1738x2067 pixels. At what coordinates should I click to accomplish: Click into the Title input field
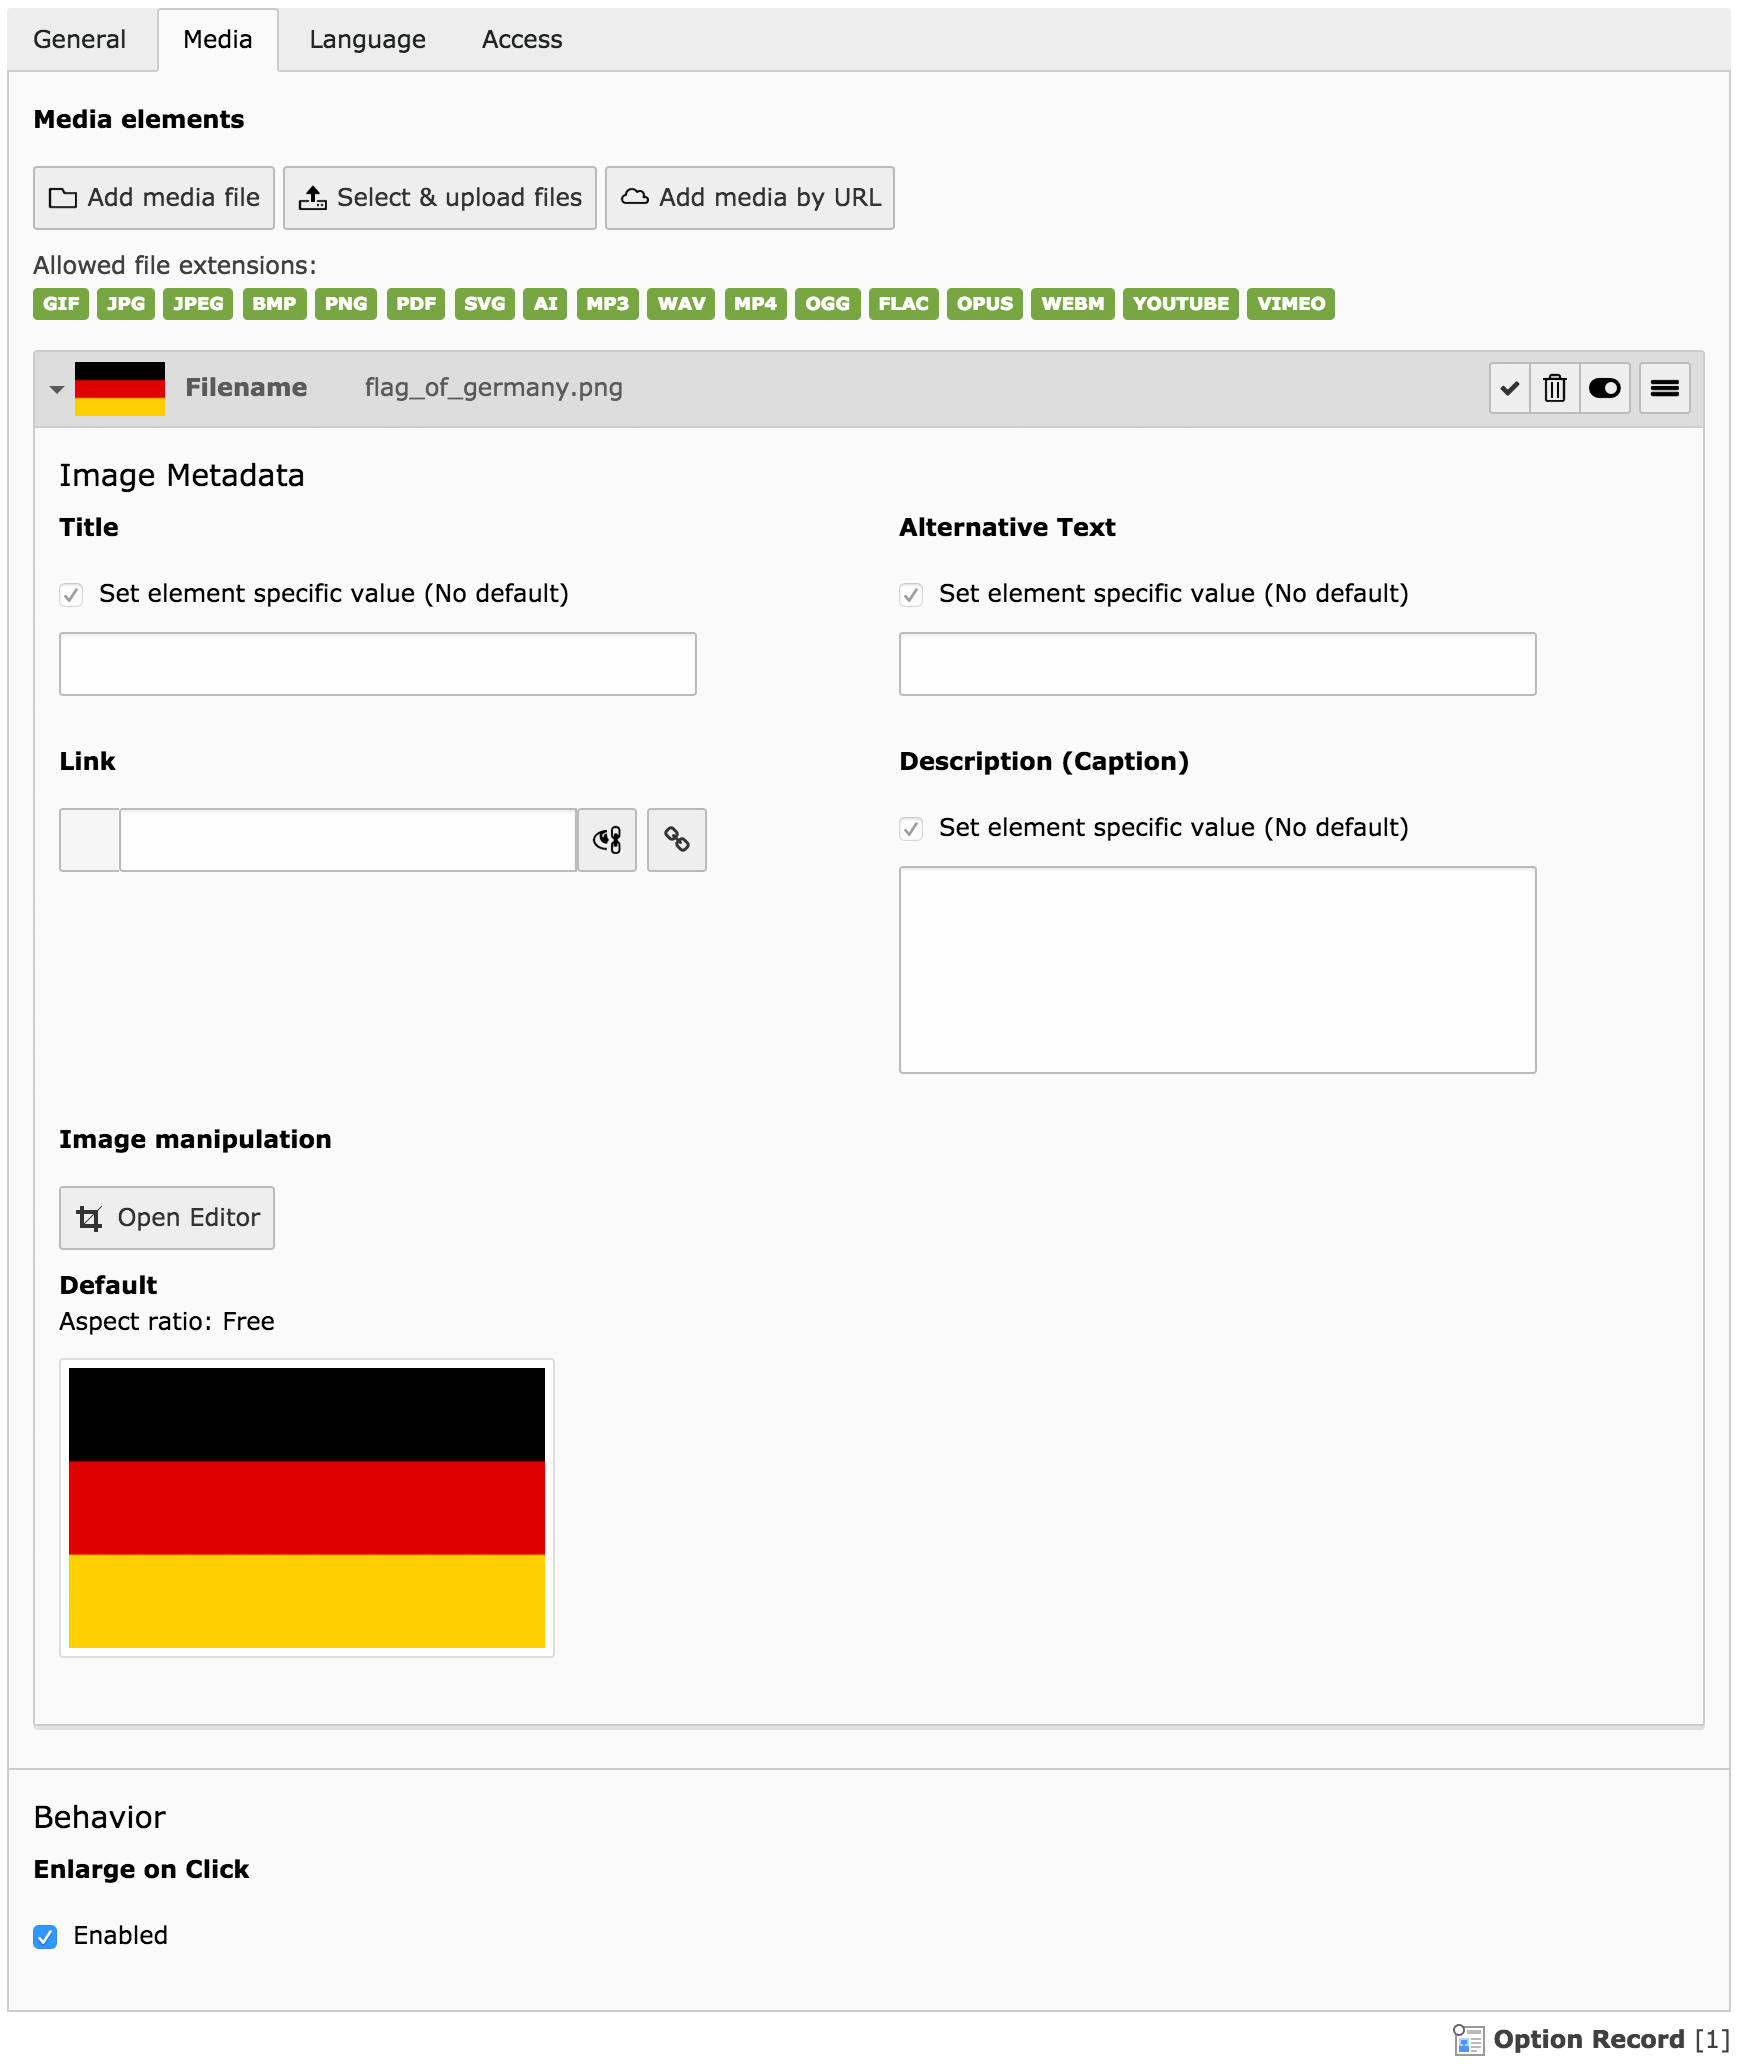[378, 664]
